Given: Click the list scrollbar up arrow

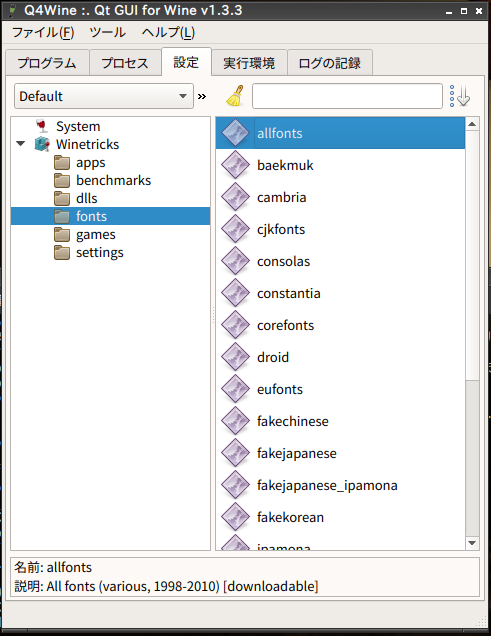Looking at the screenshot, I should pyautogui.click(x=472, y=124).
